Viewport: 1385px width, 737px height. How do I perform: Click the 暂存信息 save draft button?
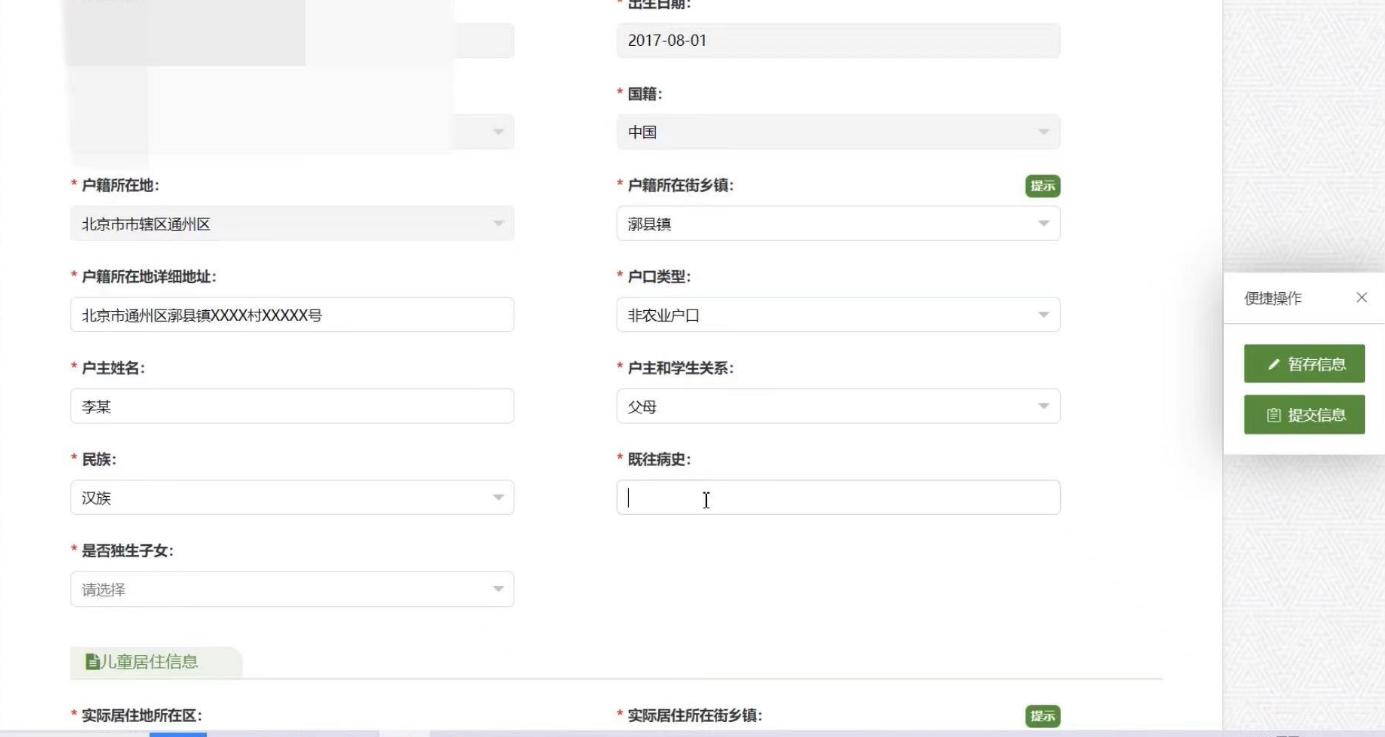coord(1304,364)
